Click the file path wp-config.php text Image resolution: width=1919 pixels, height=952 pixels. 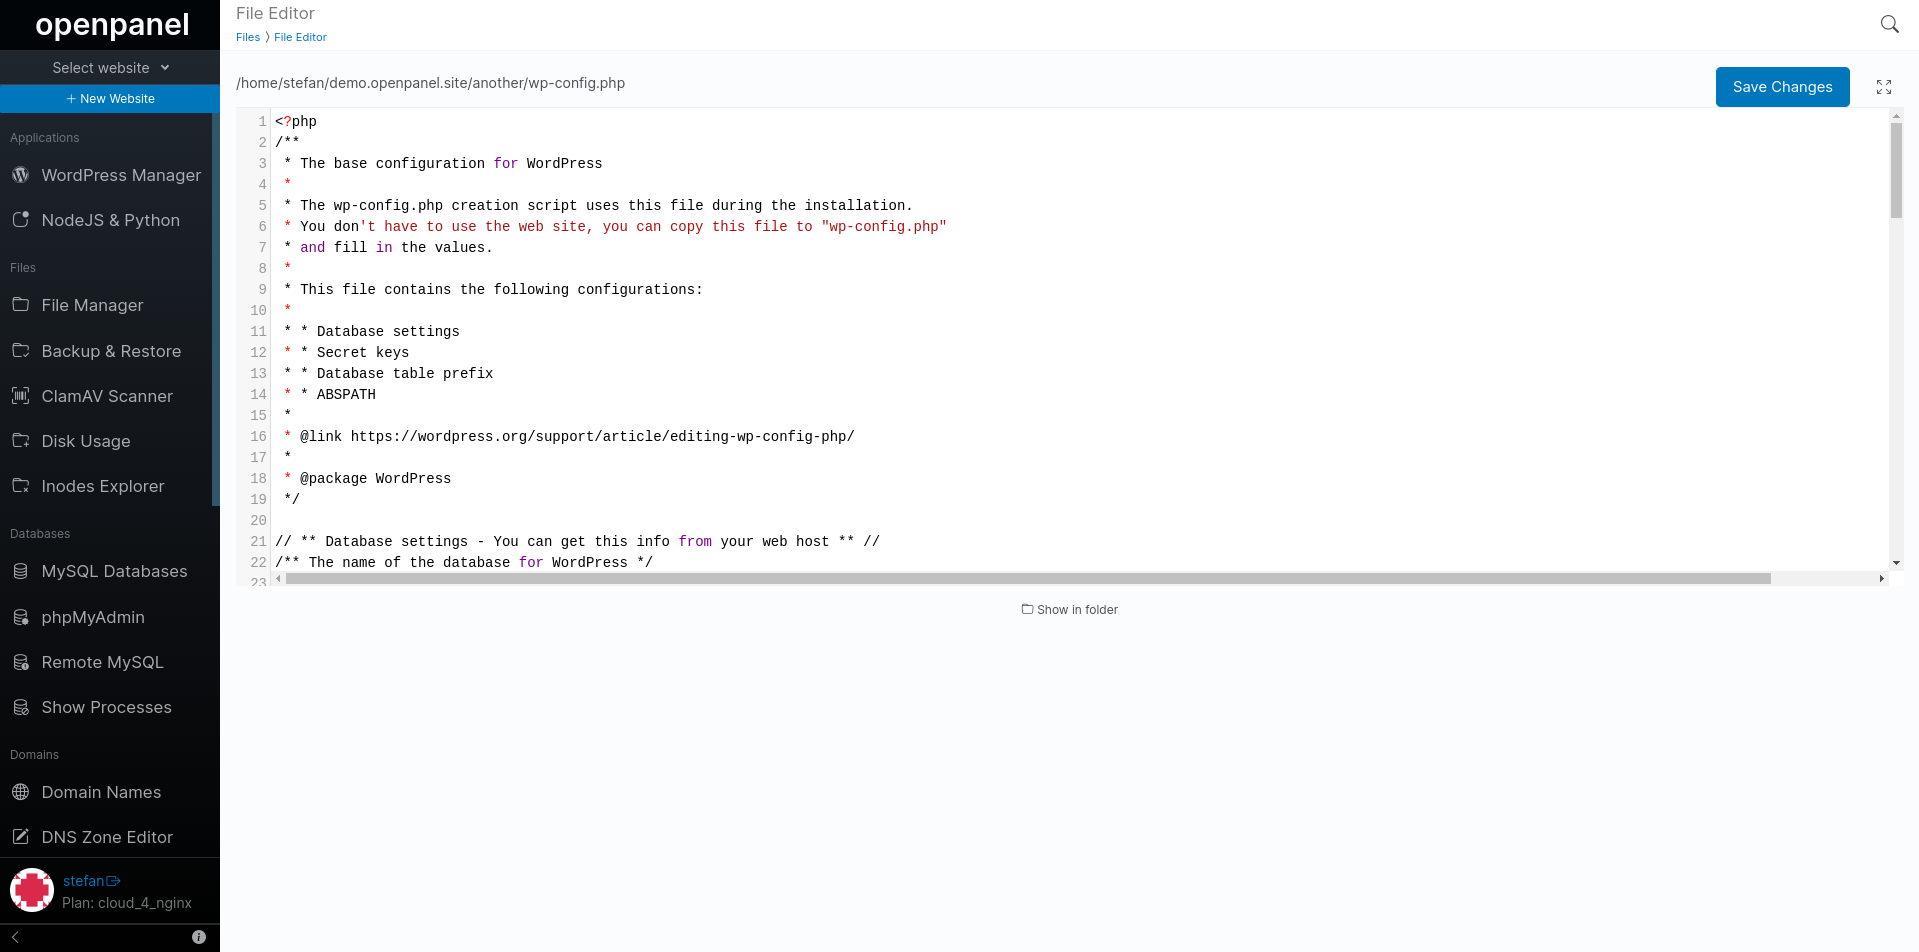click(x=430, y=83)
